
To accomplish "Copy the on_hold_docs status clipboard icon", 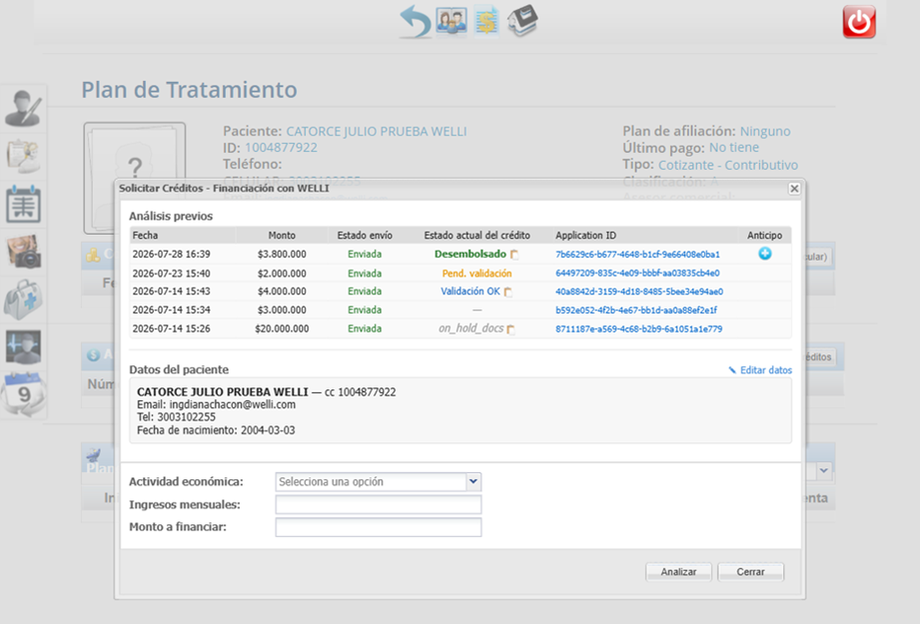I will point(510,330).
